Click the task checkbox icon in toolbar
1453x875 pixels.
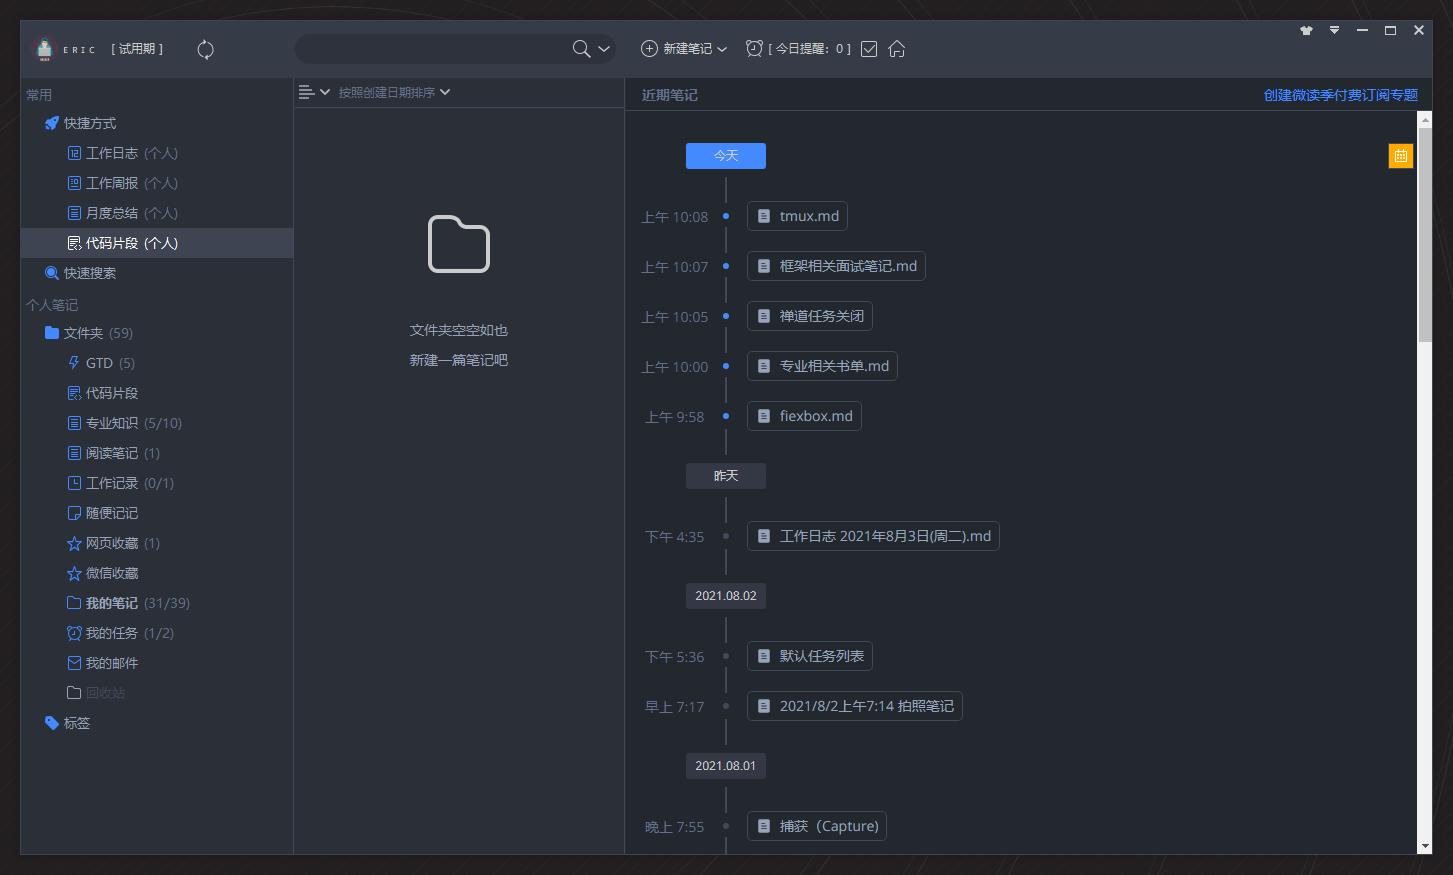click(869, 49)
